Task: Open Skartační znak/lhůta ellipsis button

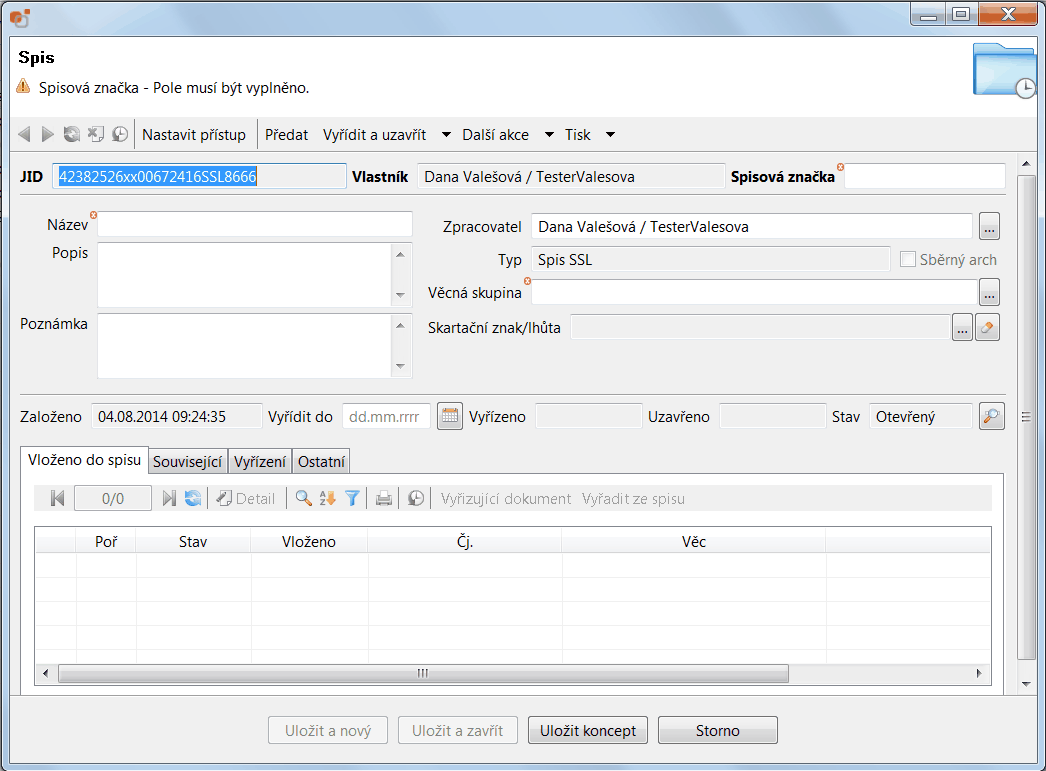Action: [x=962, y=328]
